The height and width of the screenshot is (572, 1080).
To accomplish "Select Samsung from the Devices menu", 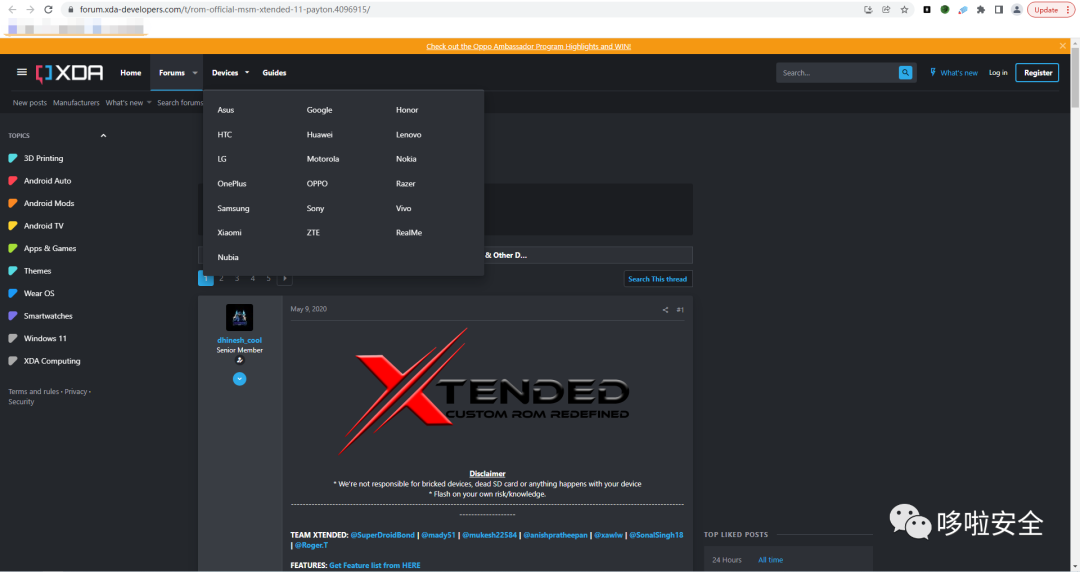I will [233, 208].
